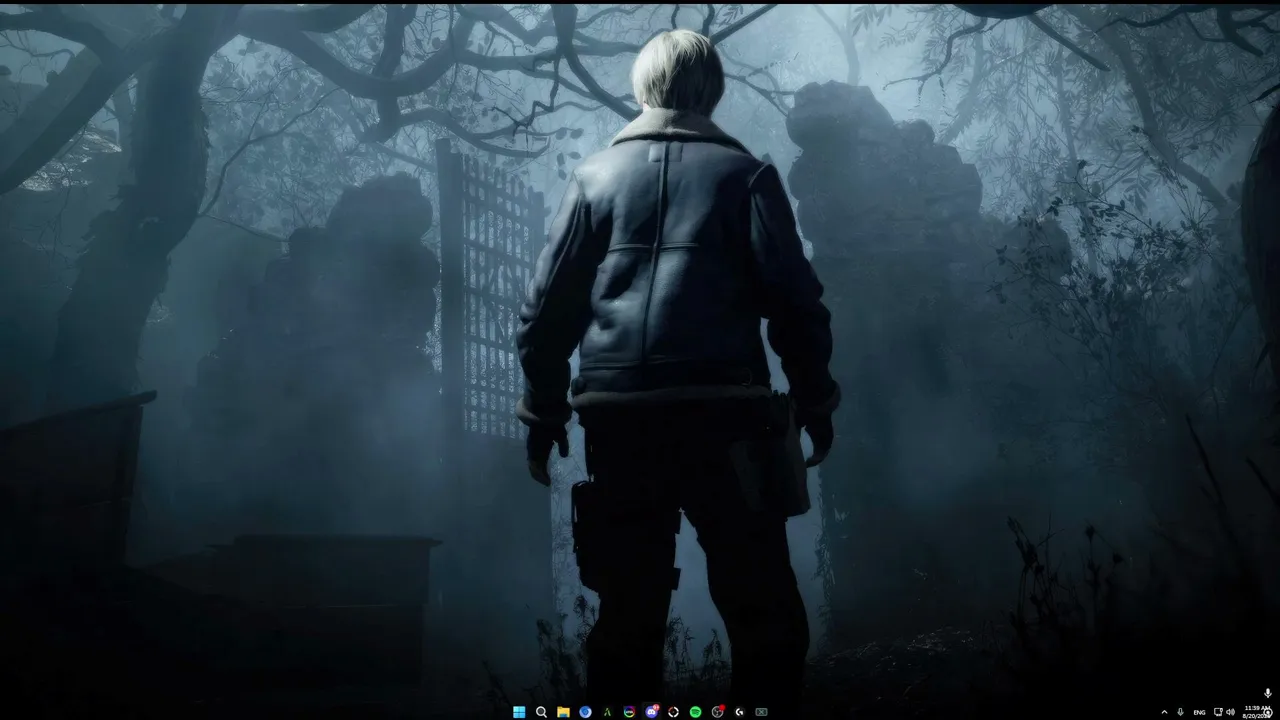Open network settings from the tray
1280x720 pixels.
(x=1218, y=712)
